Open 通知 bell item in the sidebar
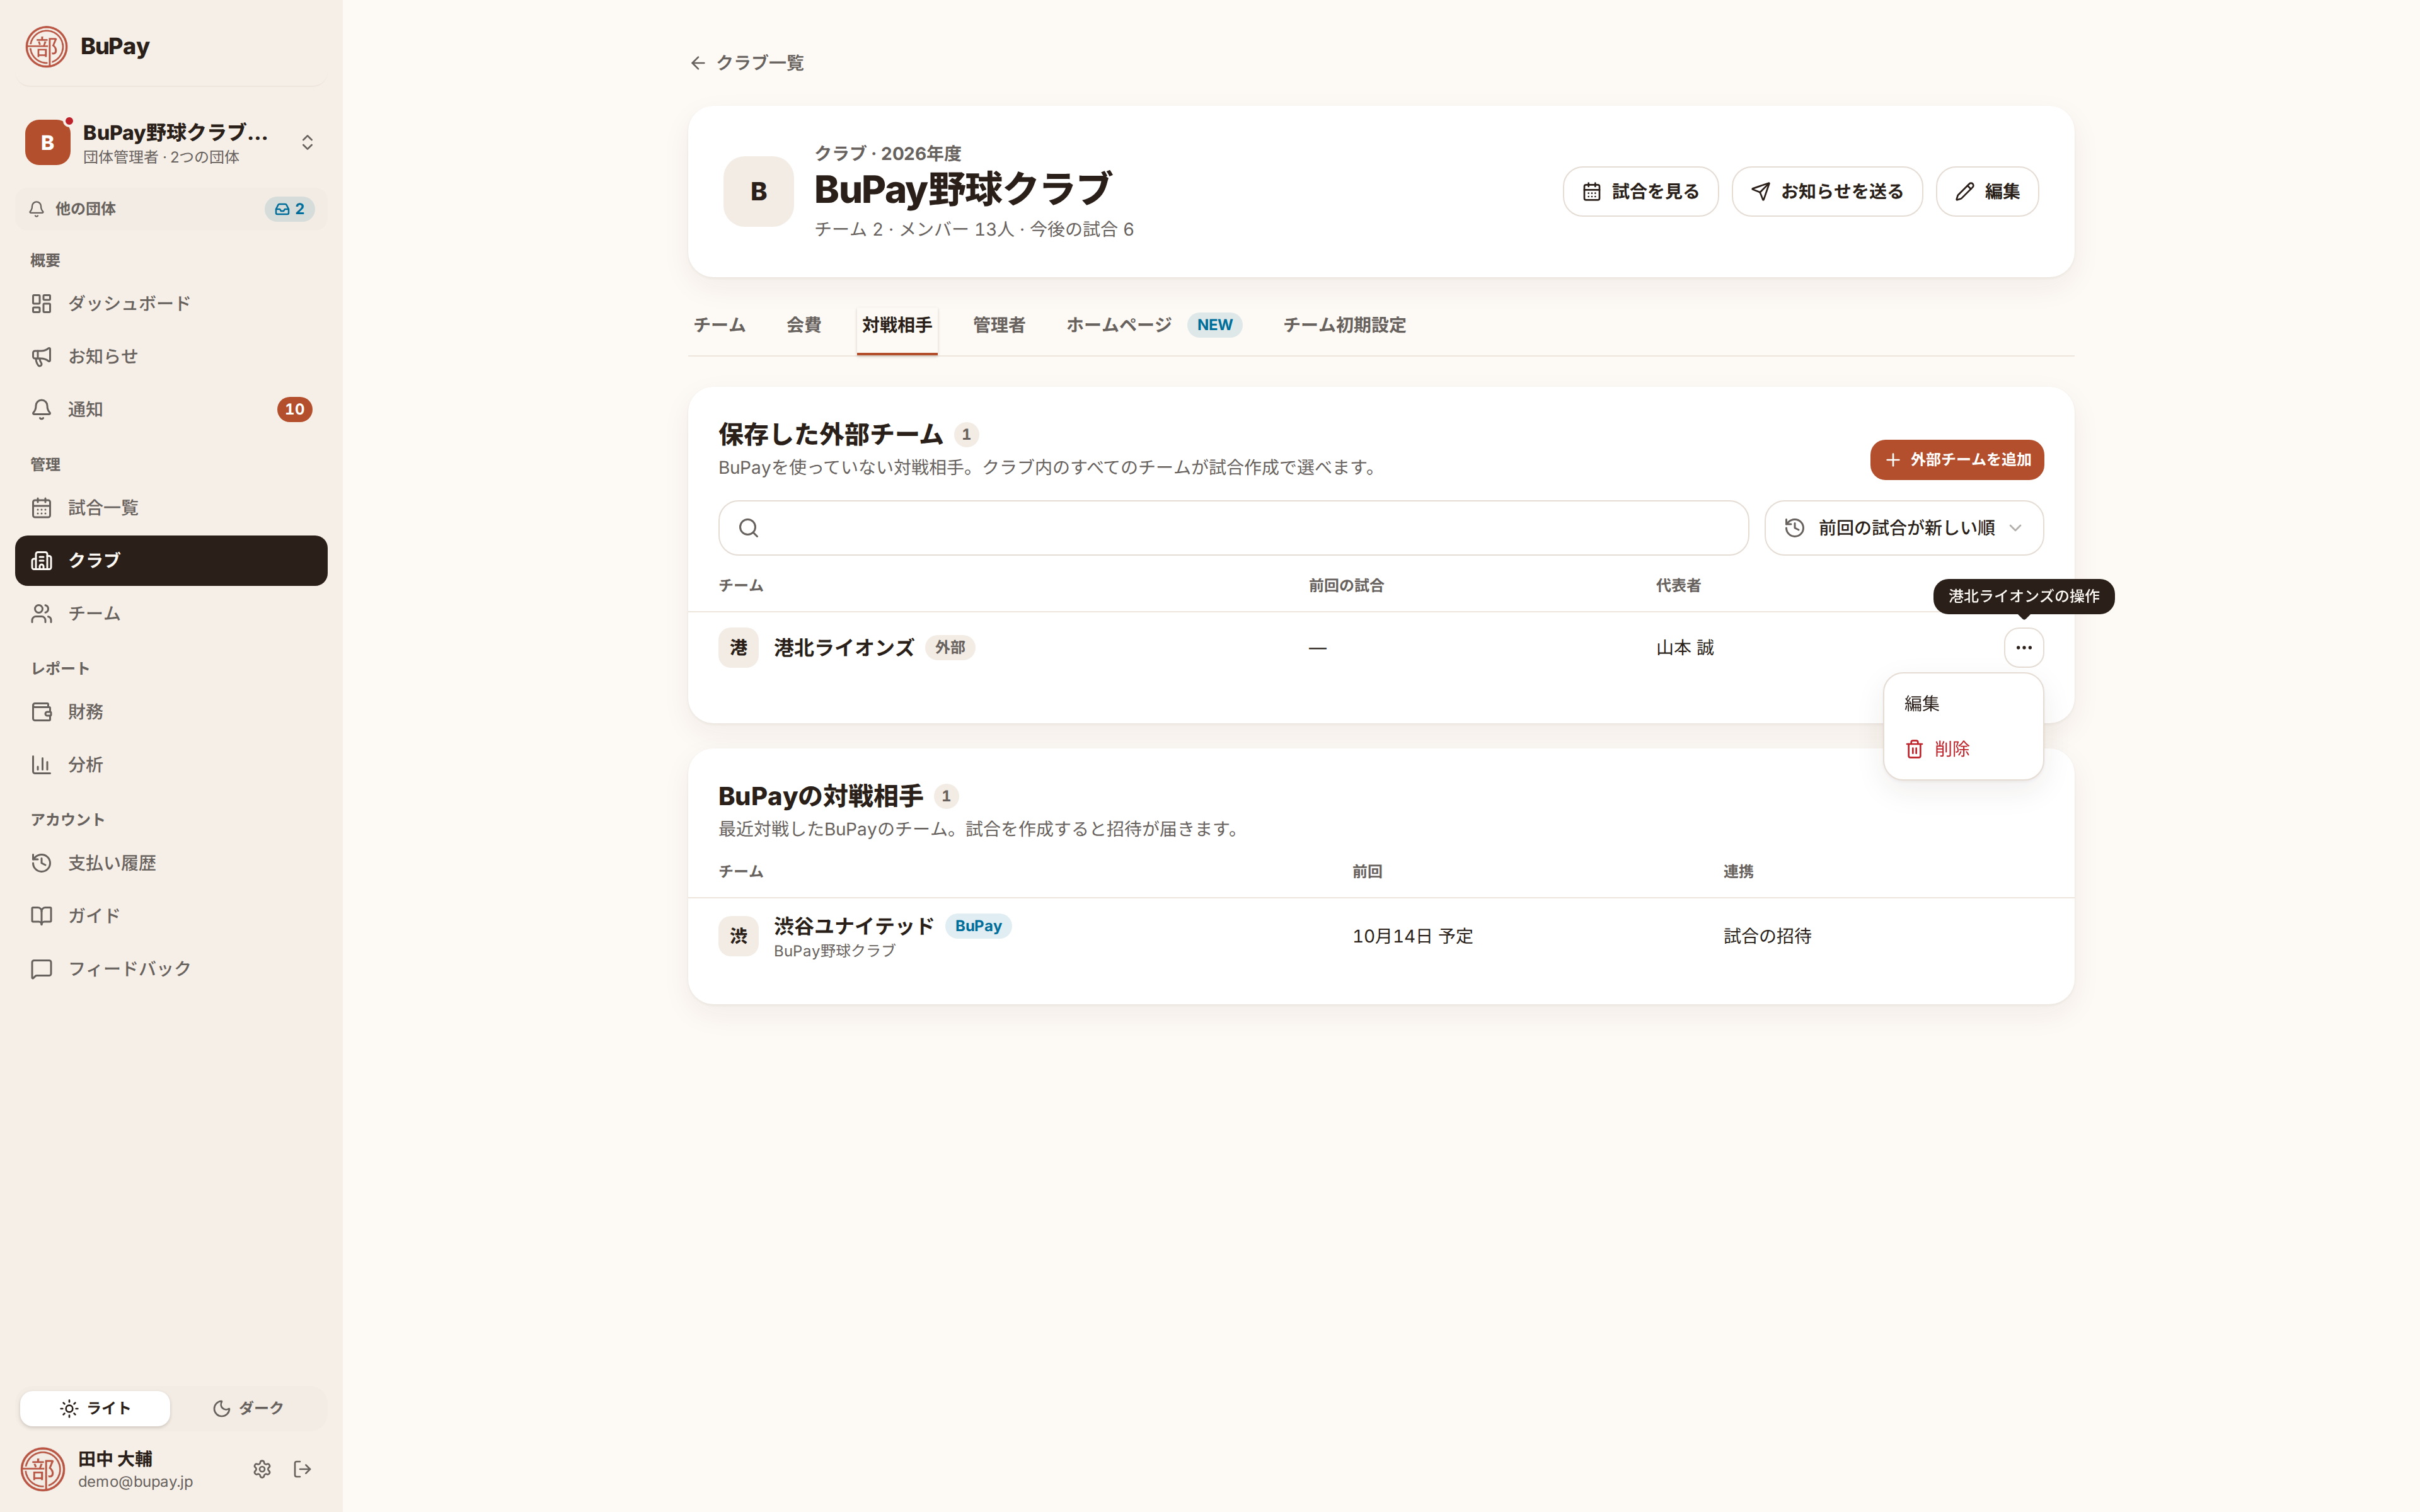 point(171,409)
